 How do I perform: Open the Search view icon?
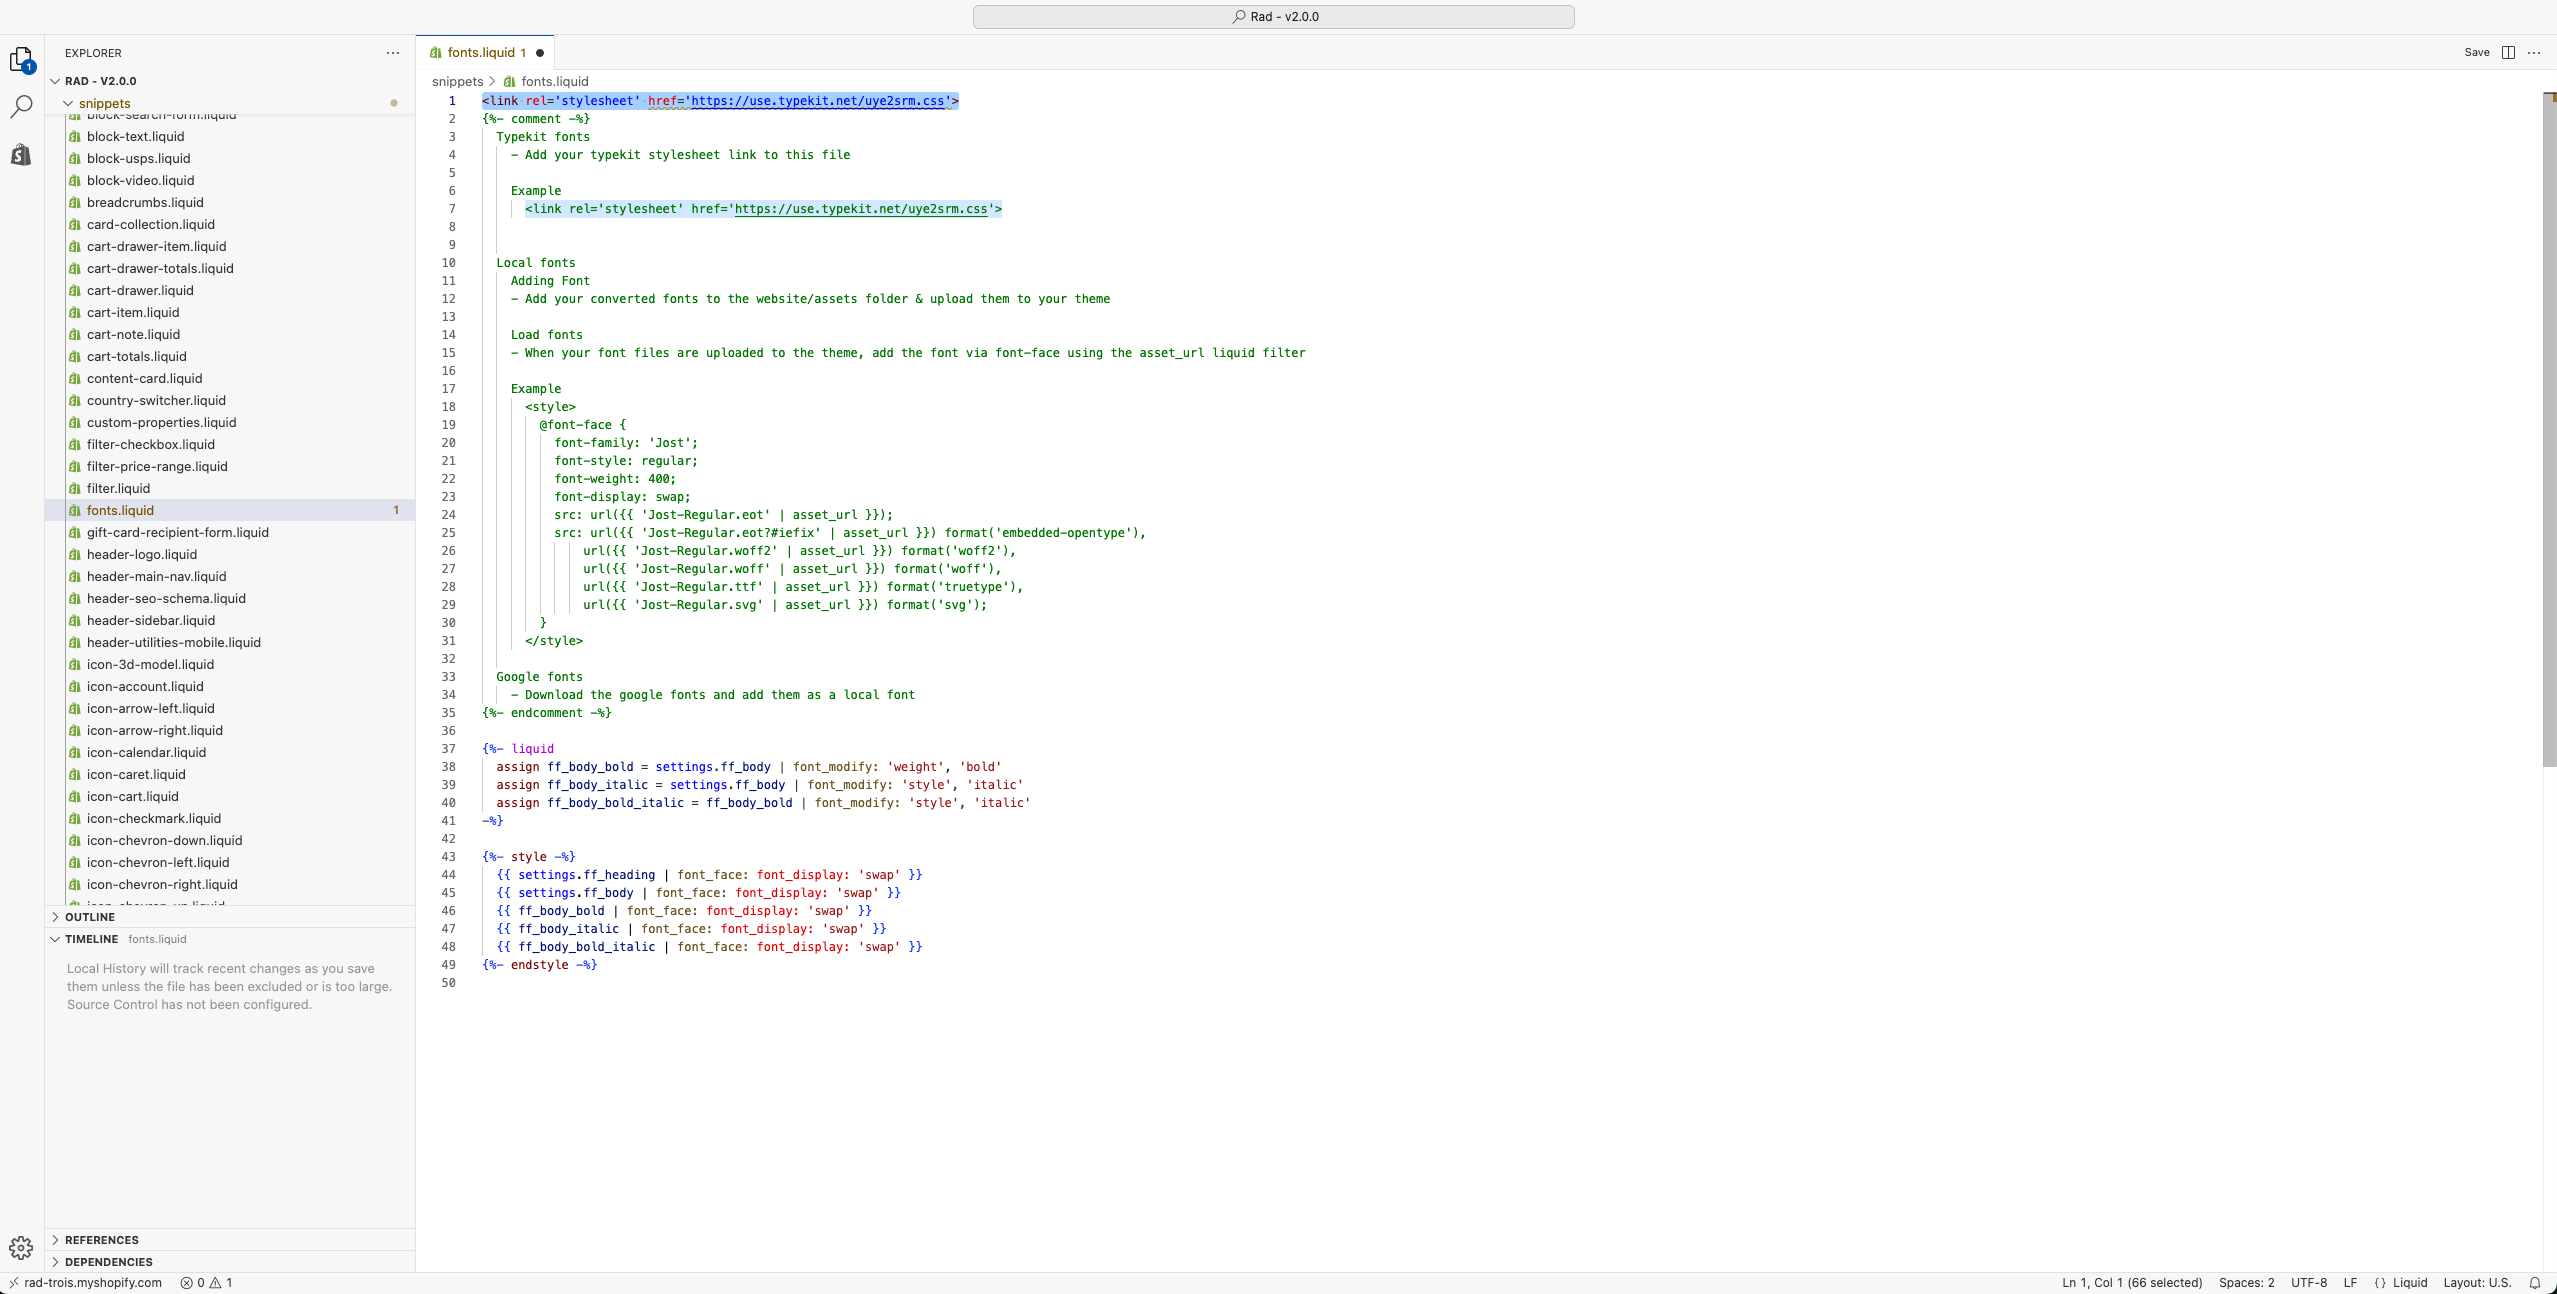point(21,107)
